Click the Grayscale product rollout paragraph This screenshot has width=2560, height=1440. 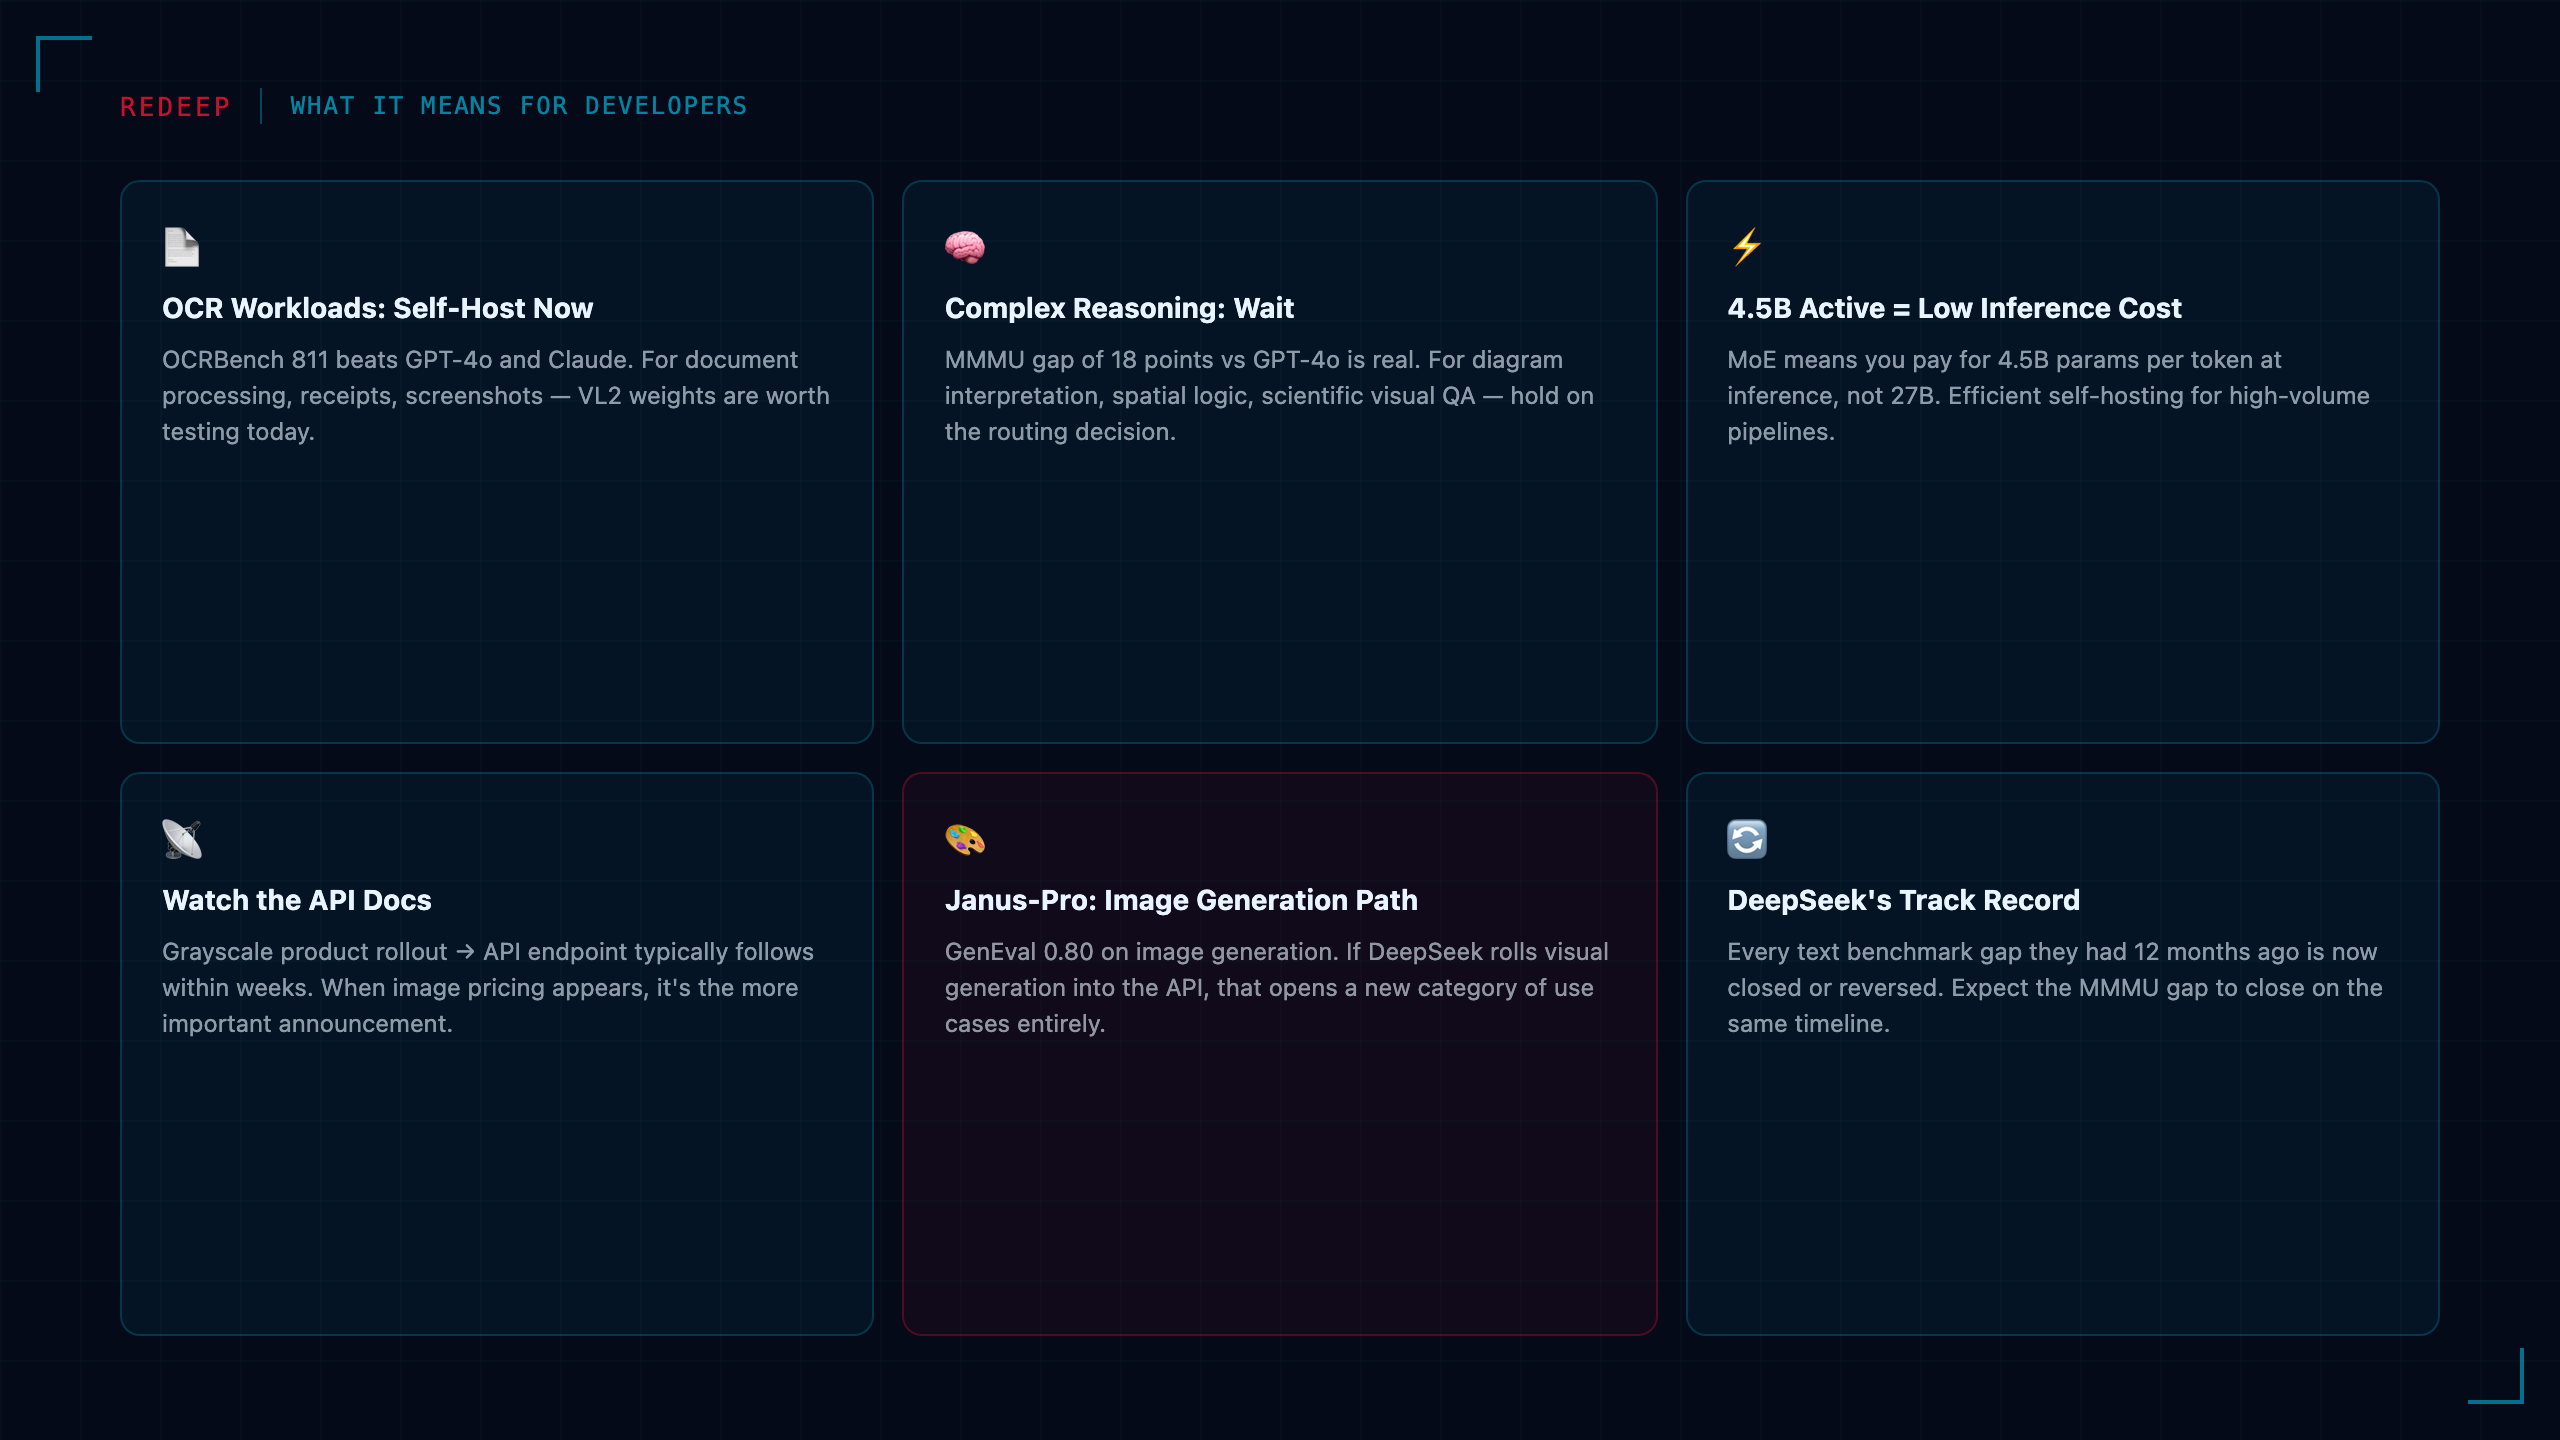488,988
